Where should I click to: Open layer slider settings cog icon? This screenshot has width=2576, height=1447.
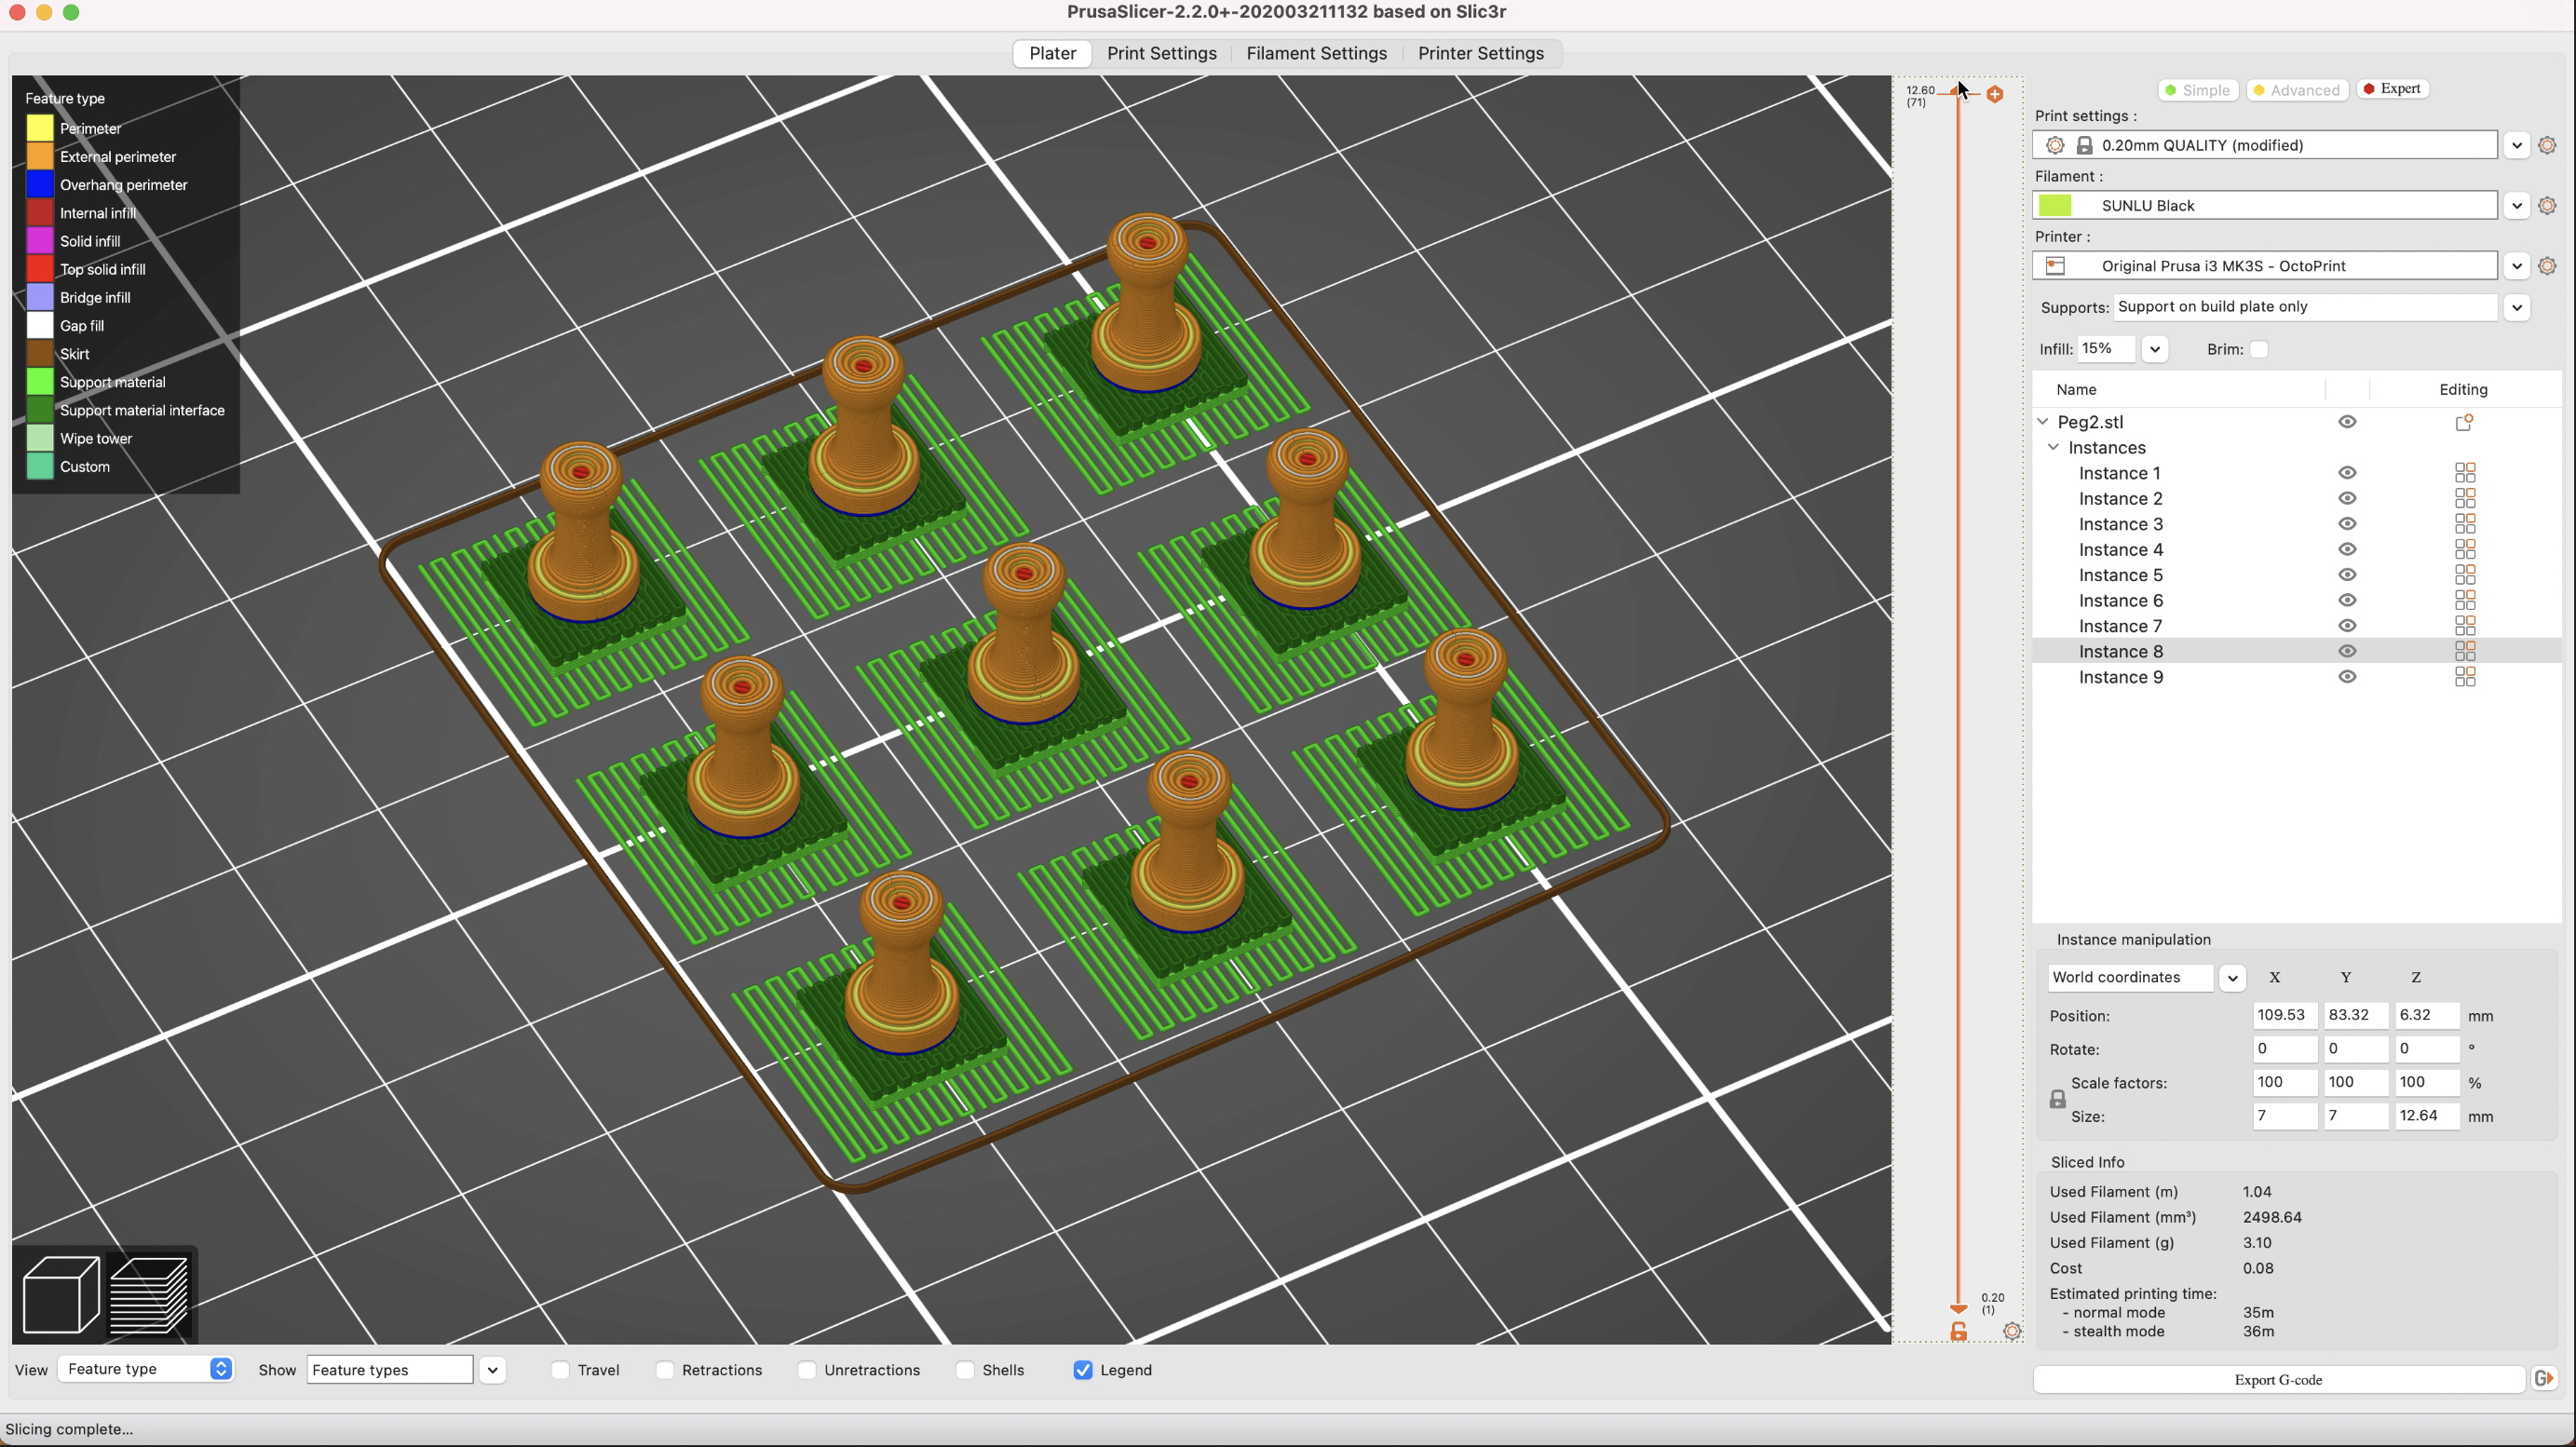point(2012,1331)
